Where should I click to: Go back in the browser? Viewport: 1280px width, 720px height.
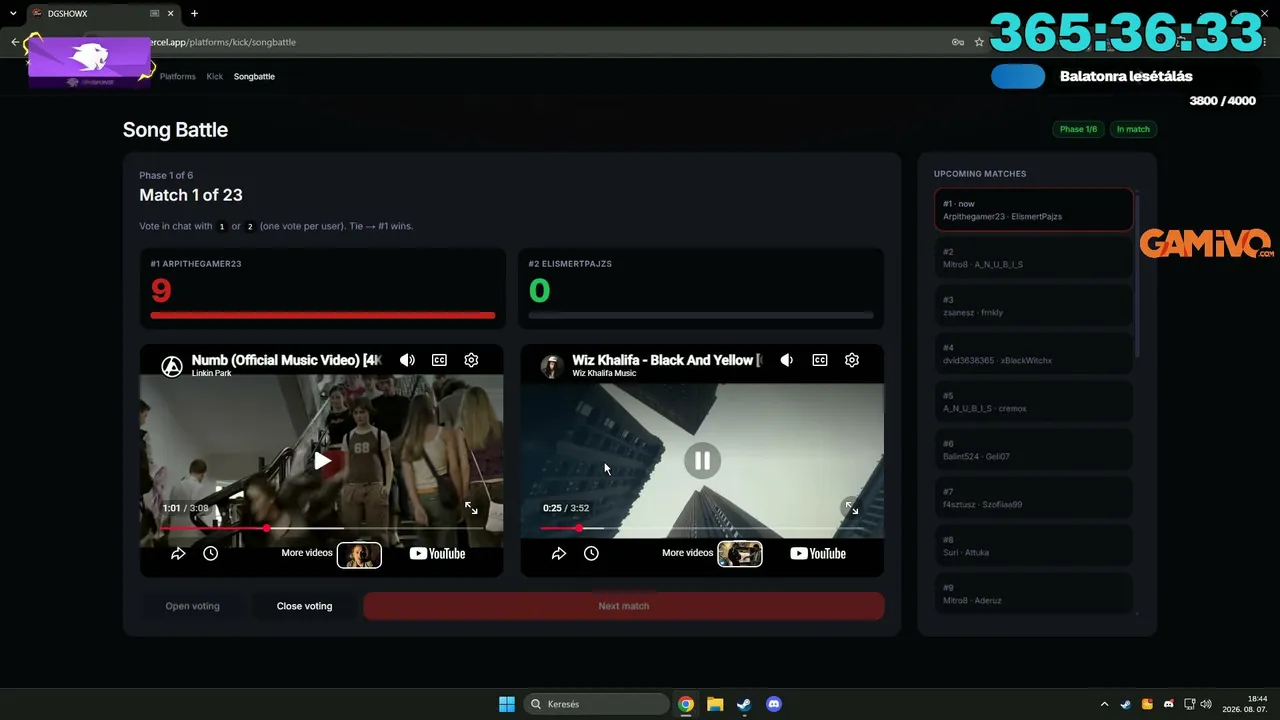pyautogui.click(x=15, y=42)
